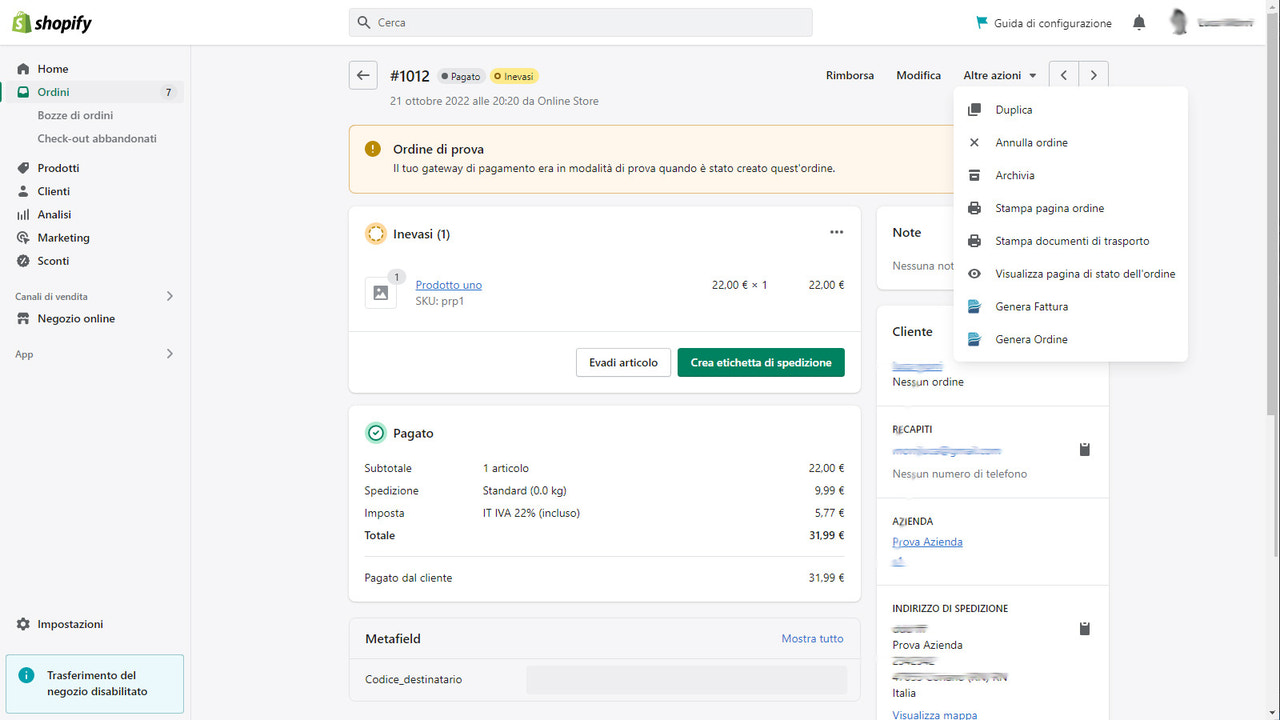
Task: Click the Negozio online store icon
Action: (23, 318)
